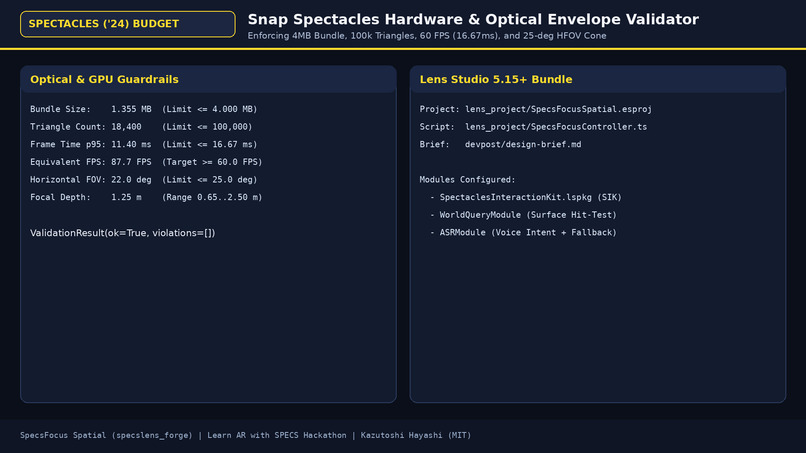
Task: Click the Focal Depth 1.25 m row
Action: (x=146, y=197)
